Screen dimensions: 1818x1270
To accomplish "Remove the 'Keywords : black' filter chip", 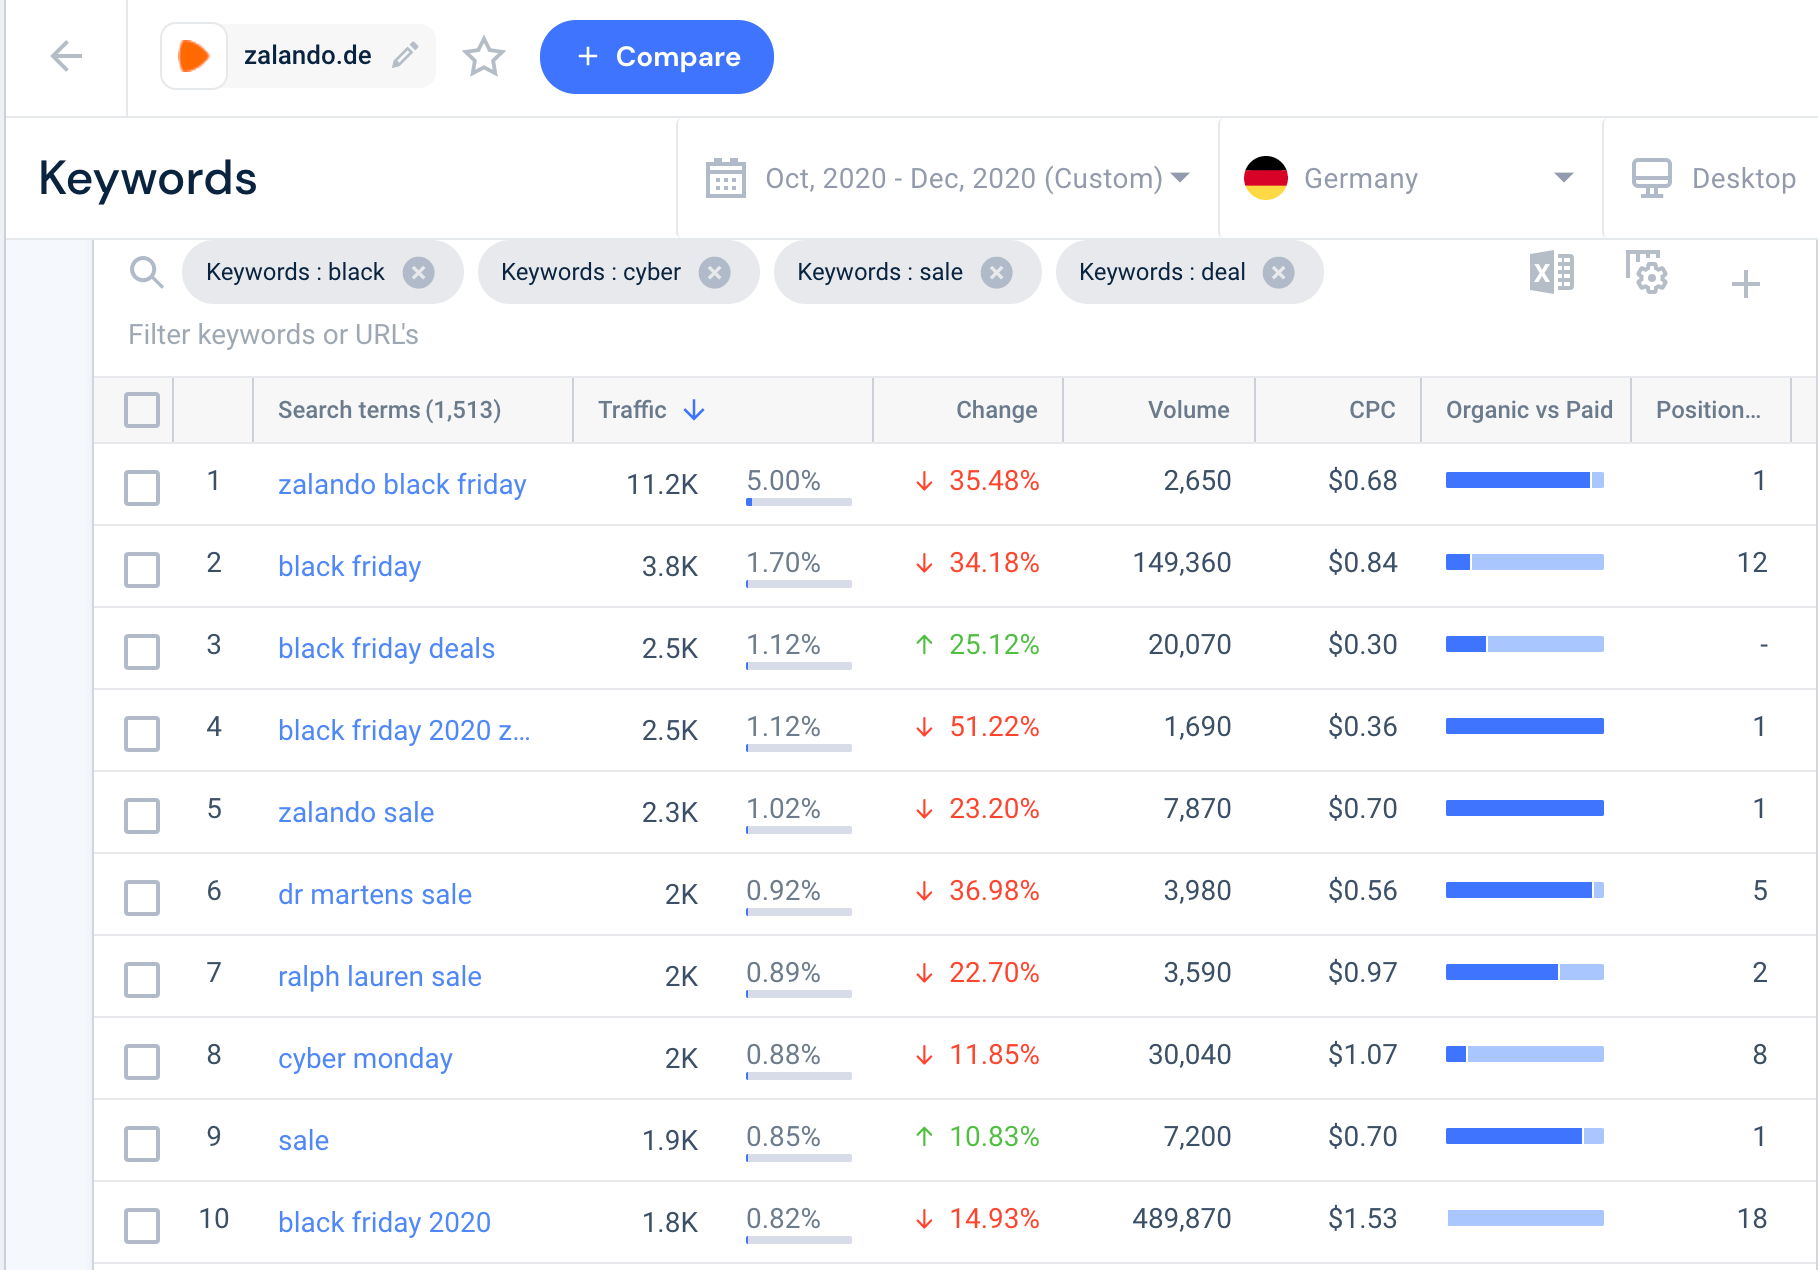I will tap(419, 272).
